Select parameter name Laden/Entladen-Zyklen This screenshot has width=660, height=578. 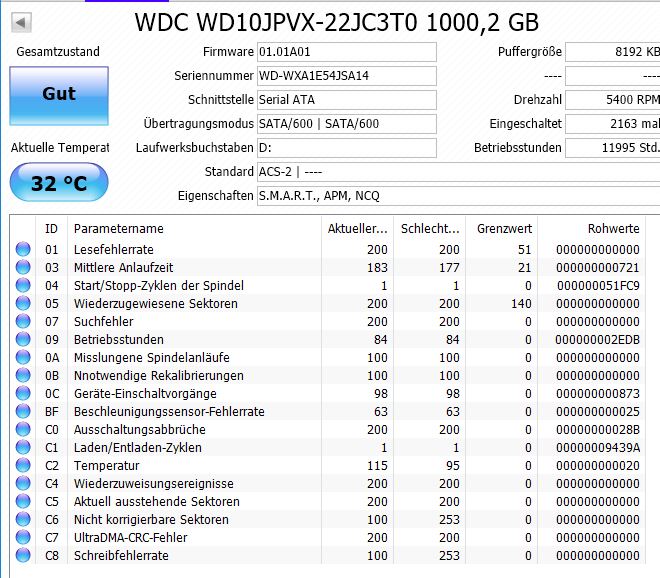tap(138, 447)
